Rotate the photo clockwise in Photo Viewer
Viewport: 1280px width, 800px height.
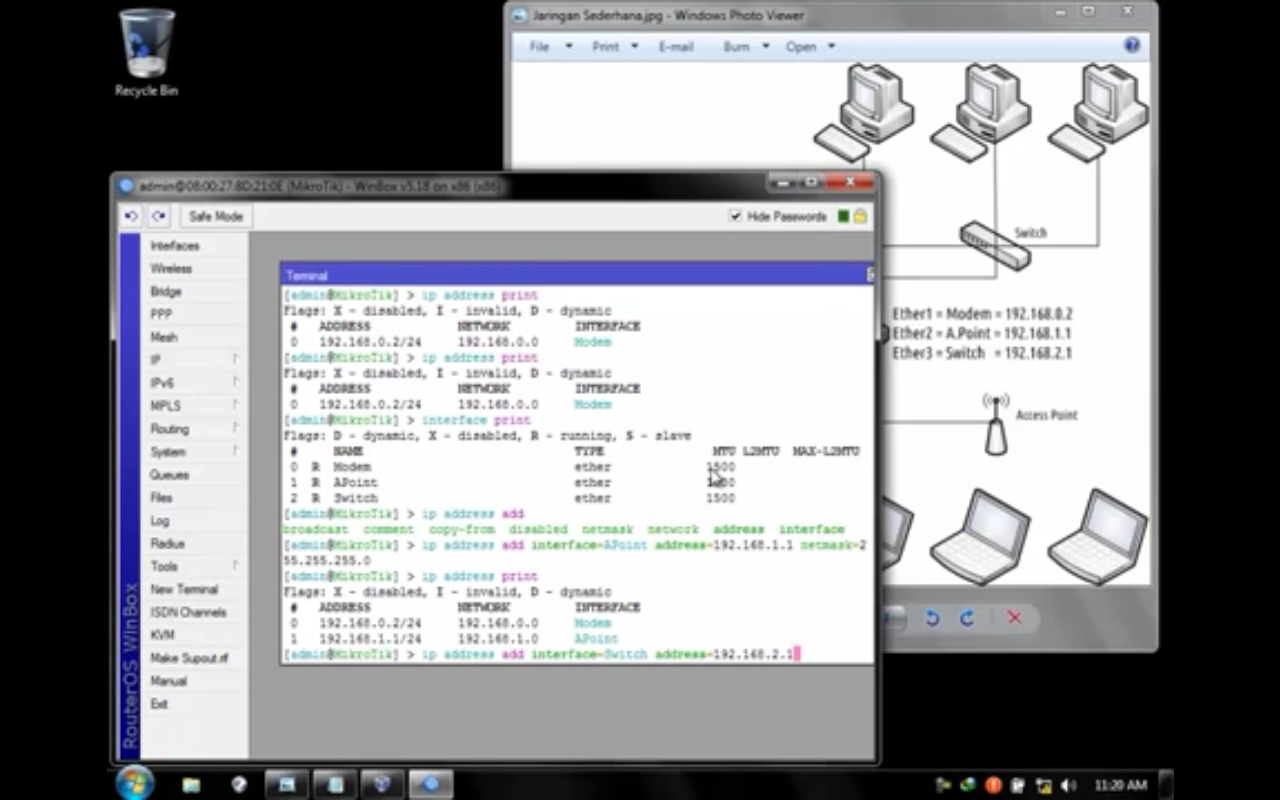(967, 618)
